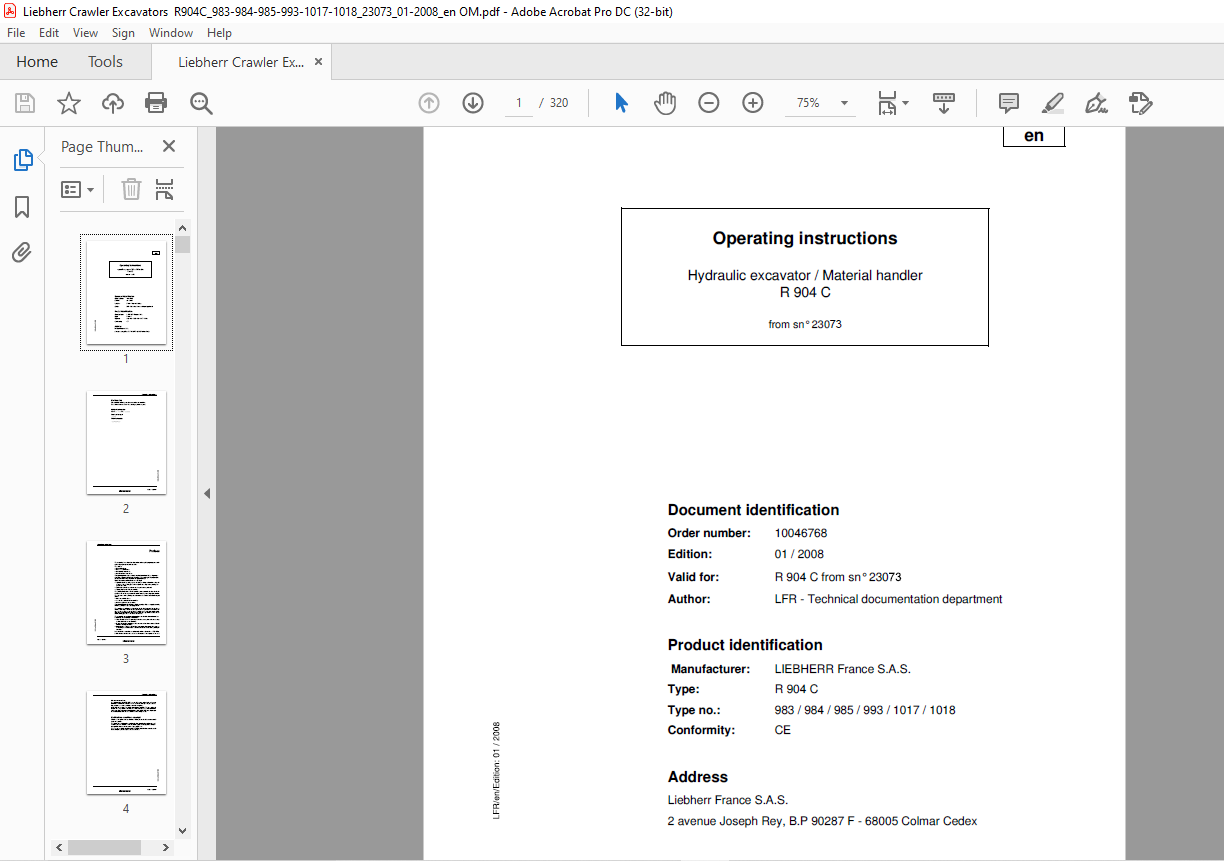Switch to the Tools tab
Screen dimensions: 1224x861
point(105,62)
